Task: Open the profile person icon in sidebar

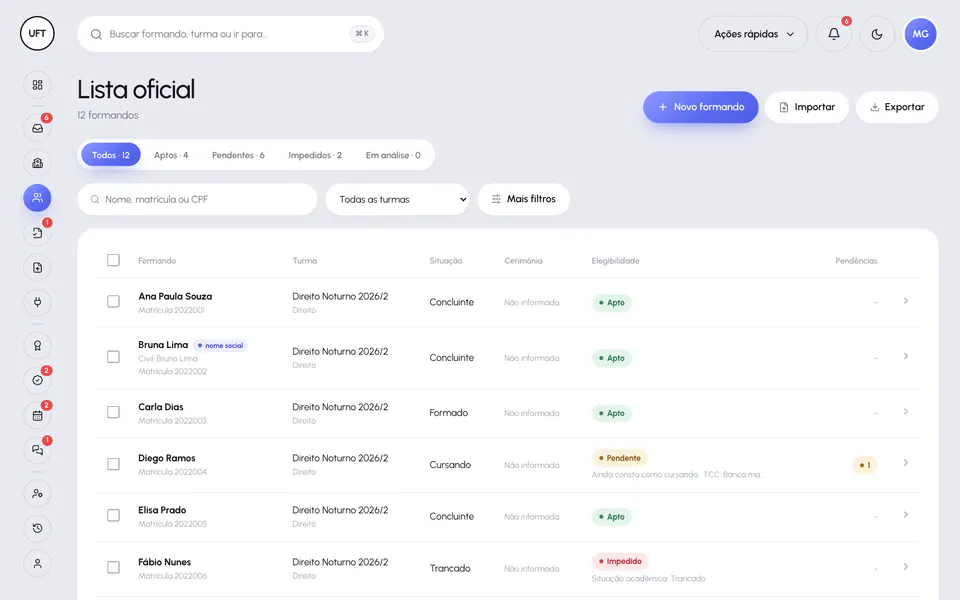Action: click(x=37, y=563)
